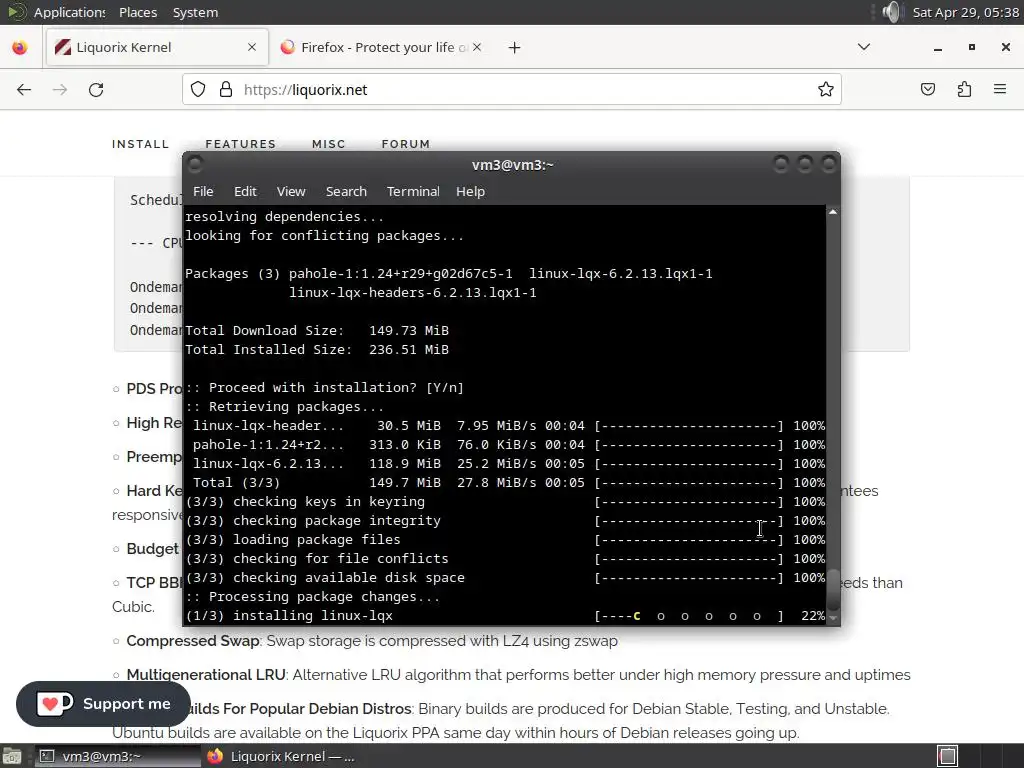The image size is (1024, 768).
Task: Click the Proceed with installation prompt line
Action: pos(325,387)
